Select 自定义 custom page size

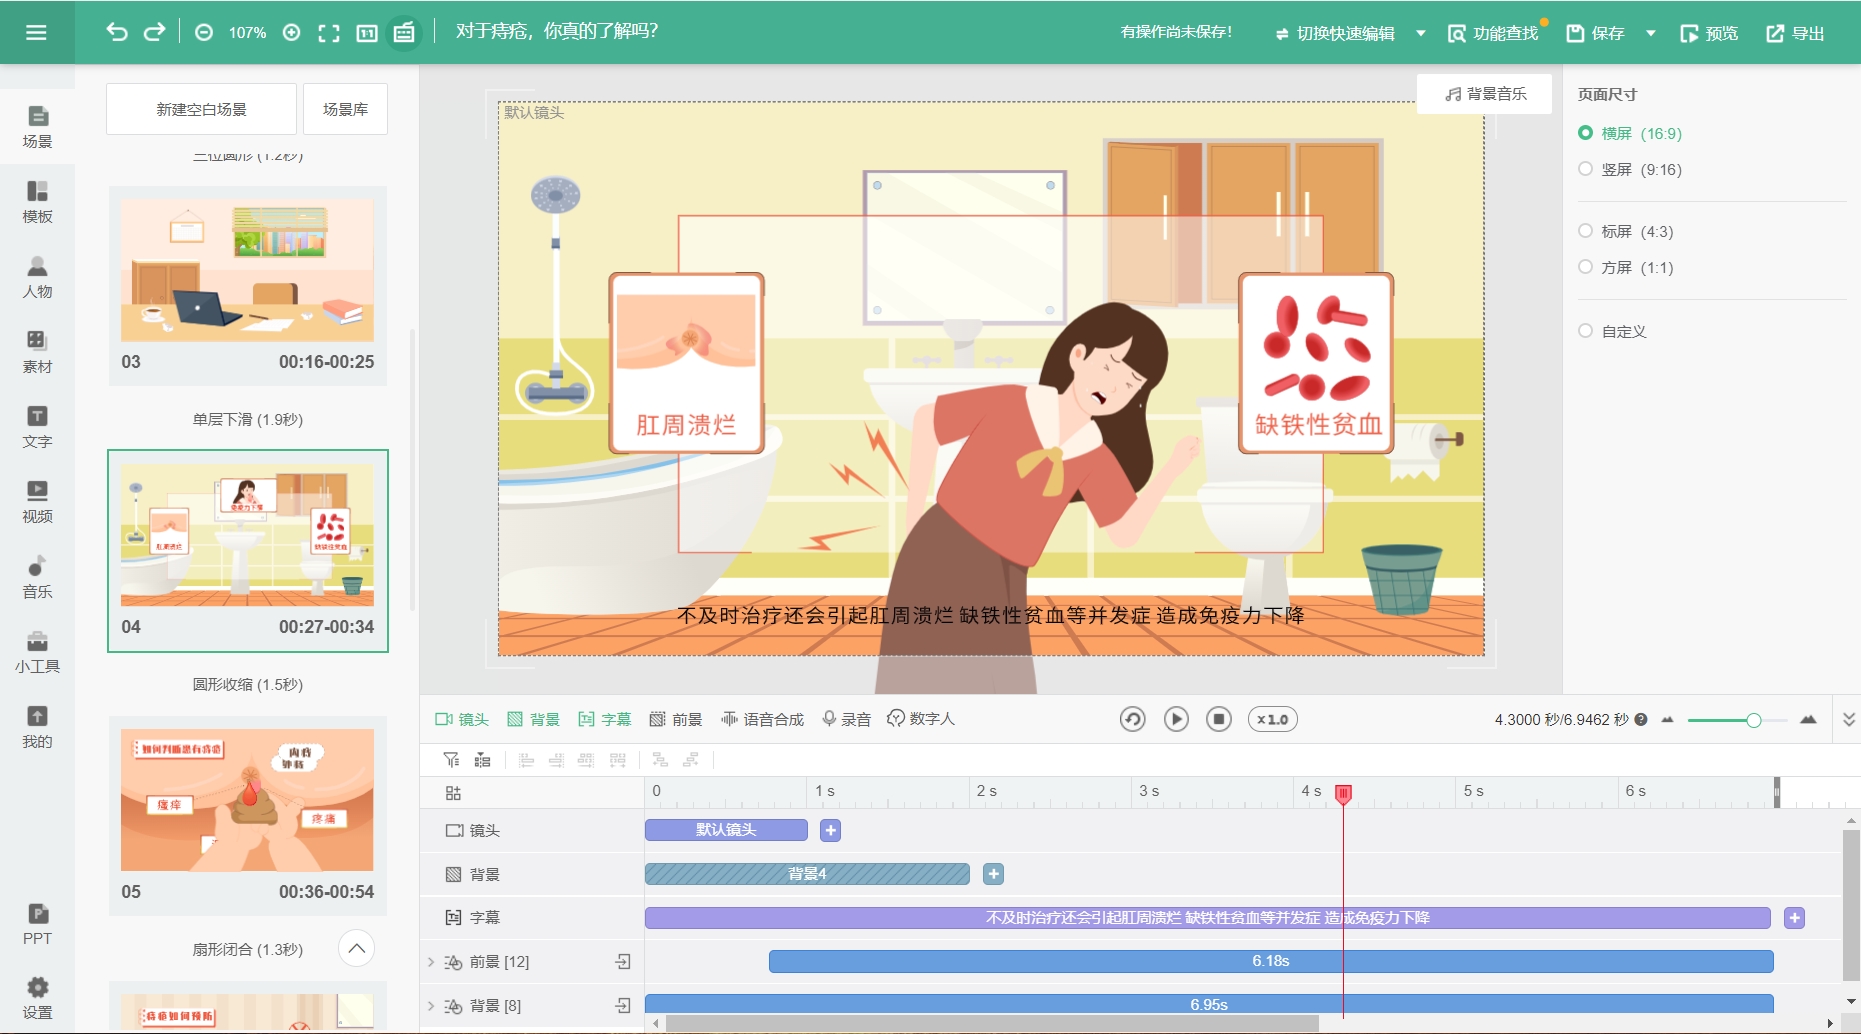(x=1612, y=331)
